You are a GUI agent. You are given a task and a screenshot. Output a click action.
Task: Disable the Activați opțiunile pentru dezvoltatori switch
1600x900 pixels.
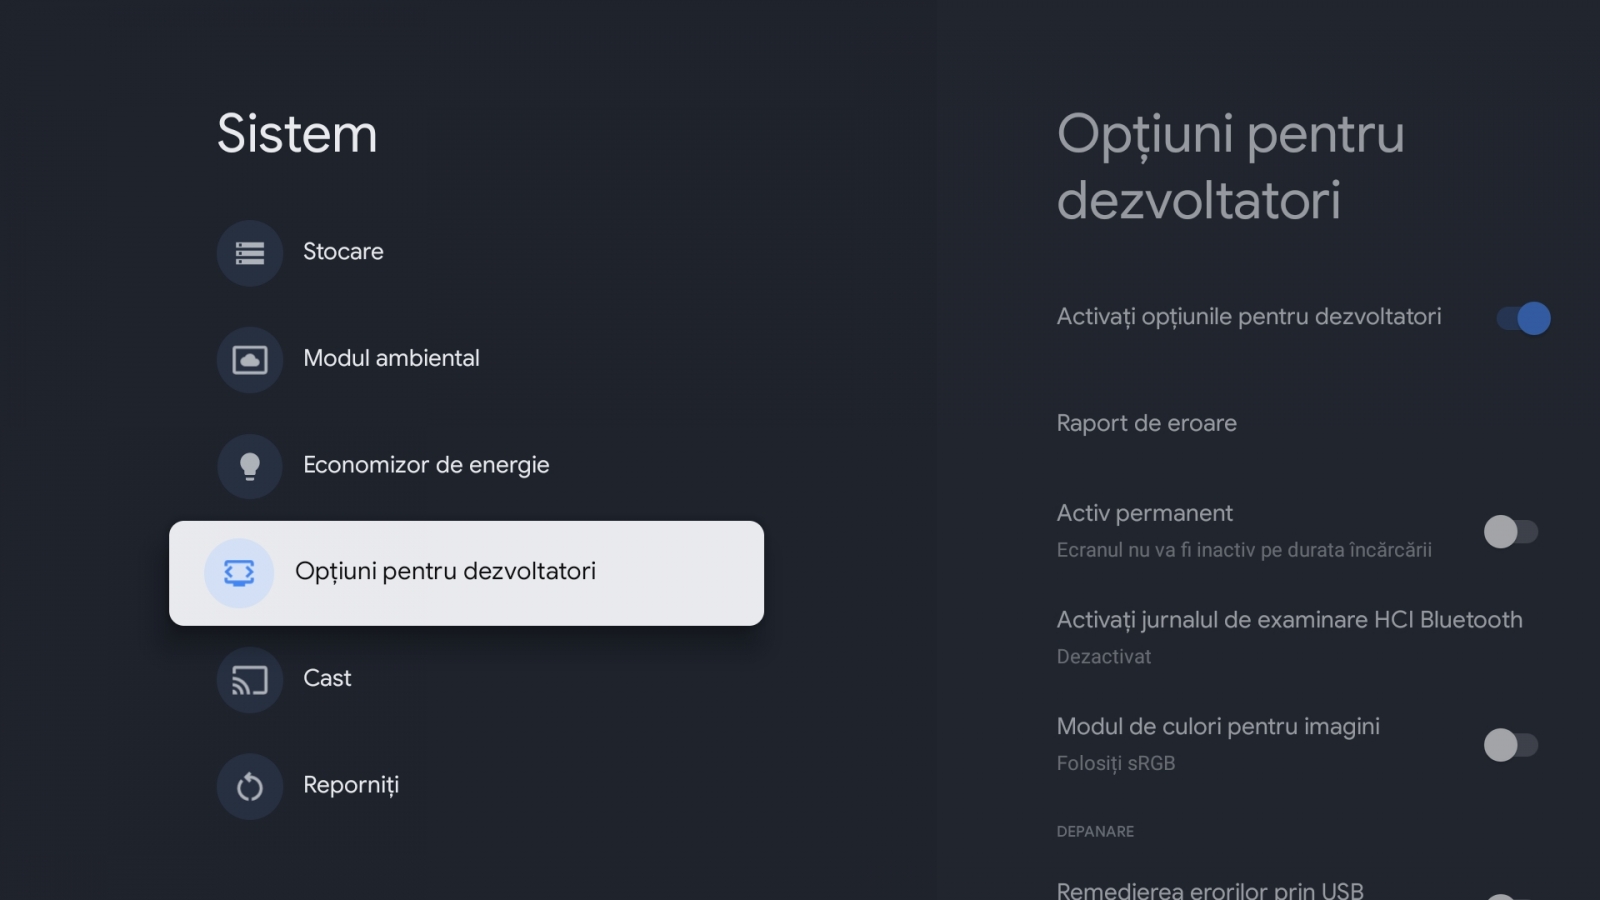(1523, 318)
